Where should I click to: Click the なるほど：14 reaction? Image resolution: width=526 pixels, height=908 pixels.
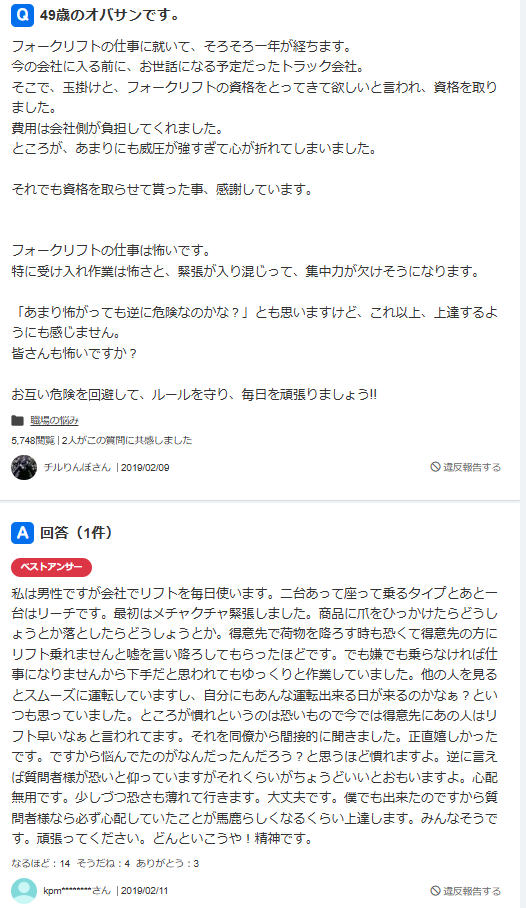pos(41,863)
